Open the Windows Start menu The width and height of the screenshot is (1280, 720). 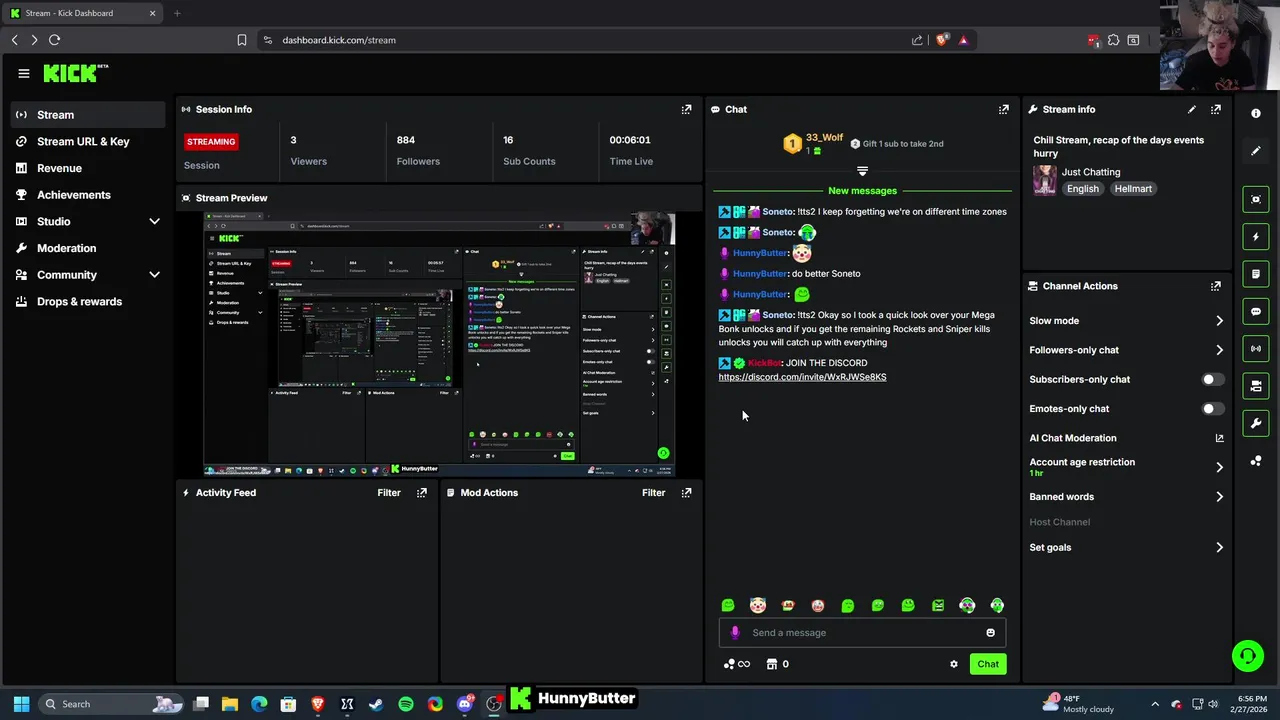21,704
